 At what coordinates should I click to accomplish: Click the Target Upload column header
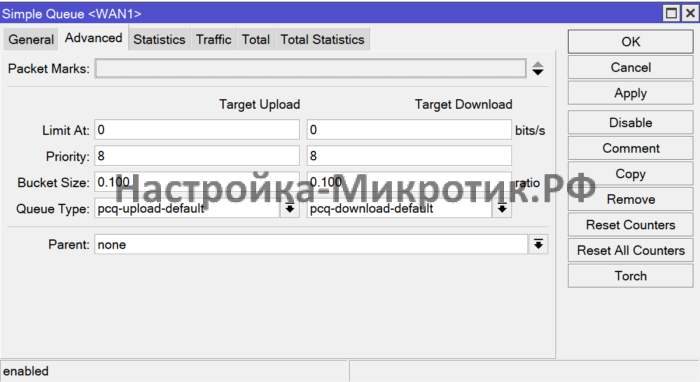259,104
